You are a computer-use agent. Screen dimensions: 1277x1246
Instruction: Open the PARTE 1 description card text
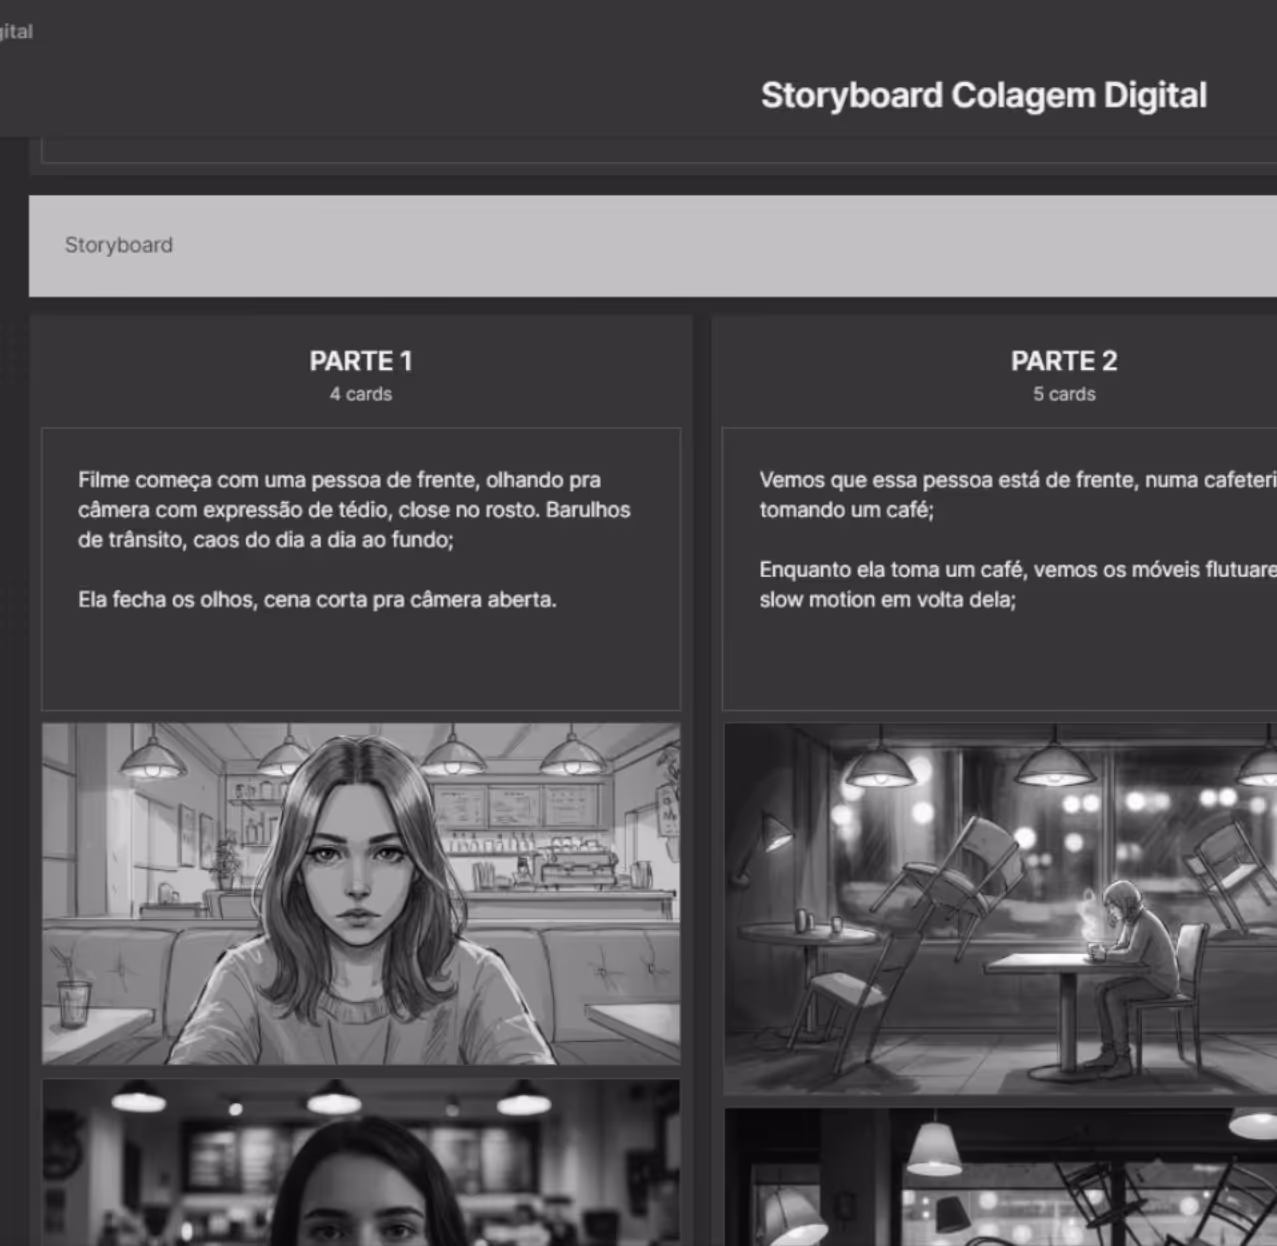[361, 569]
